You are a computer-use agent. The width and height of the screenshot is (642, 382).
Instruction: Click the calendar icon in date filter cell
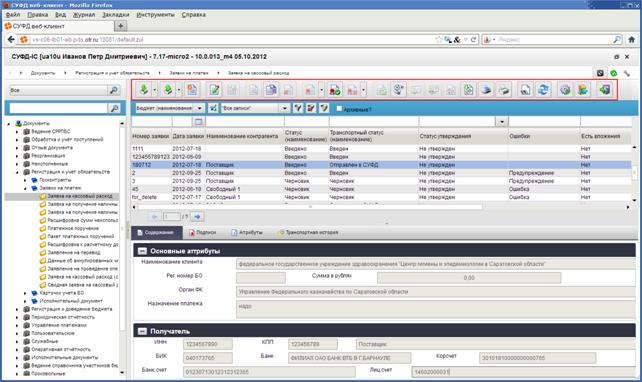point(198,121)
